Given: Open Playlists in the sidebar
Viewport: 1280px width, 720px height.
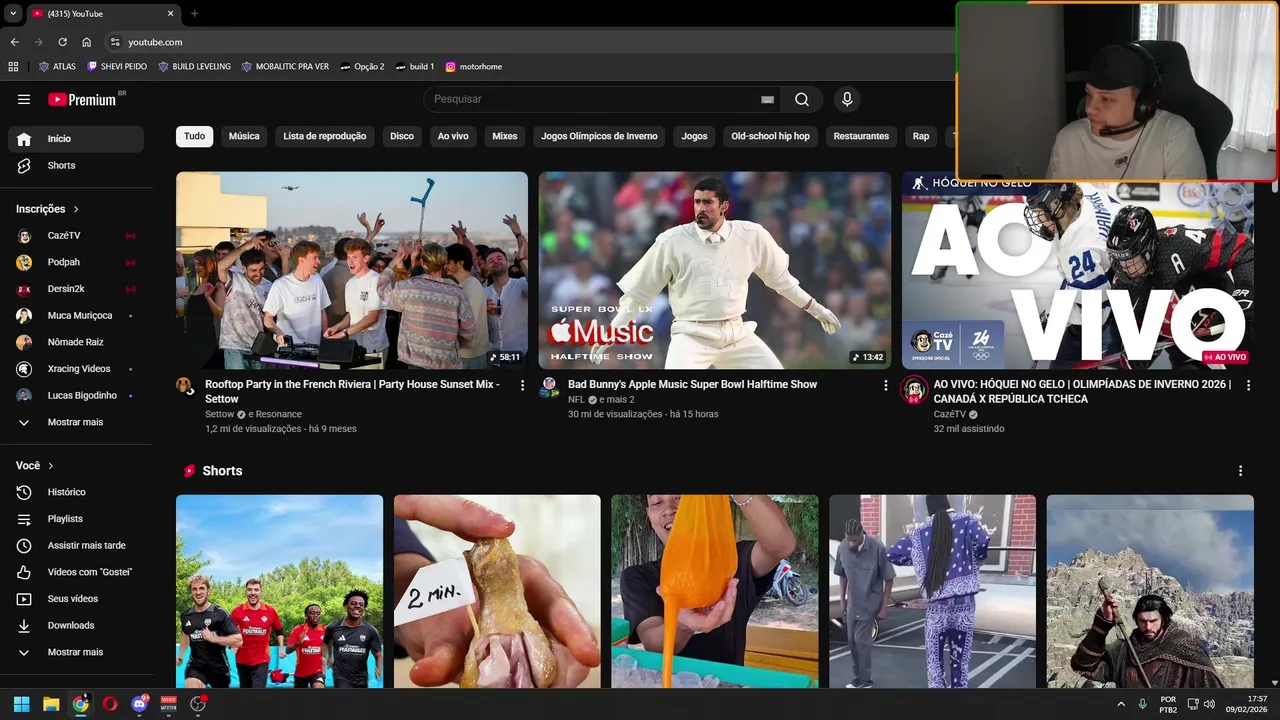Looking at the screenshot, I should (x=76, y=519).
